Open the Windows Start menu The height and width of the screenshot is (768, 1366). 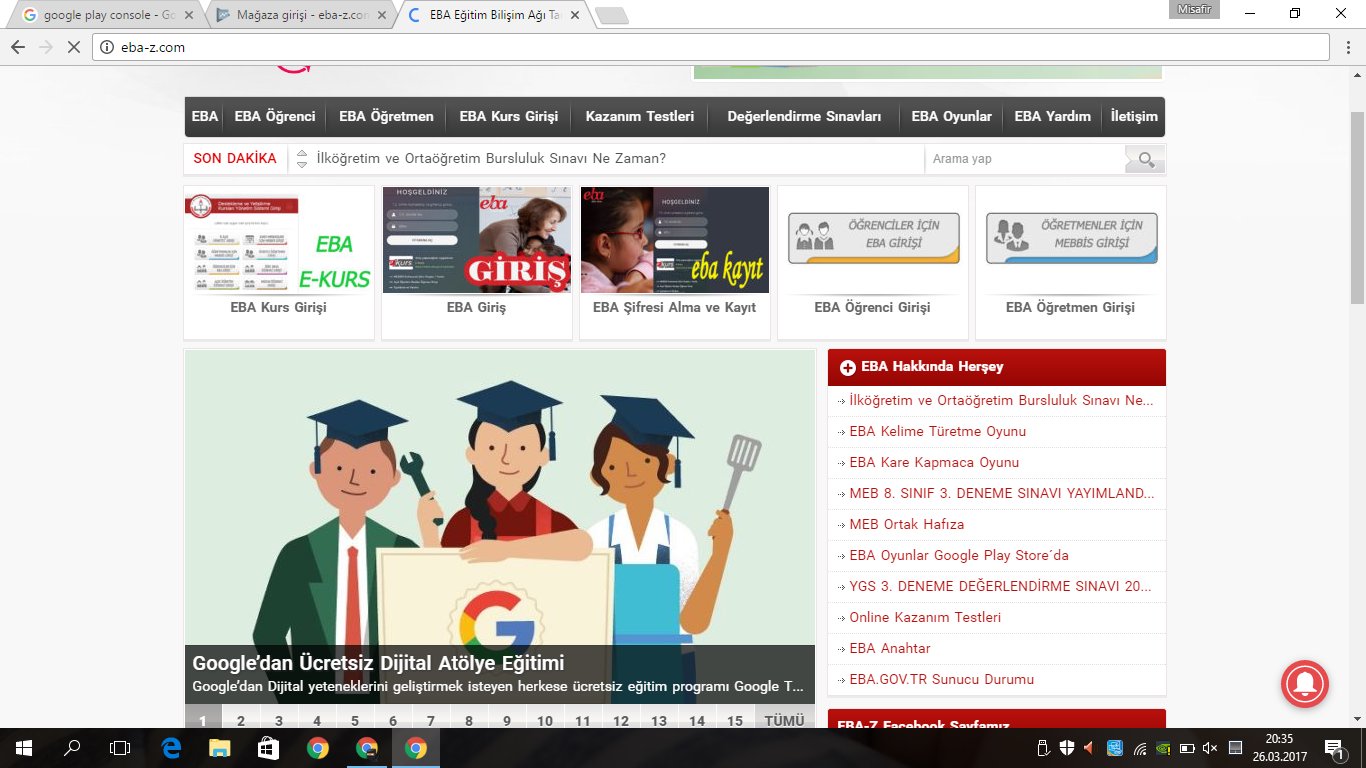(24, 748)
